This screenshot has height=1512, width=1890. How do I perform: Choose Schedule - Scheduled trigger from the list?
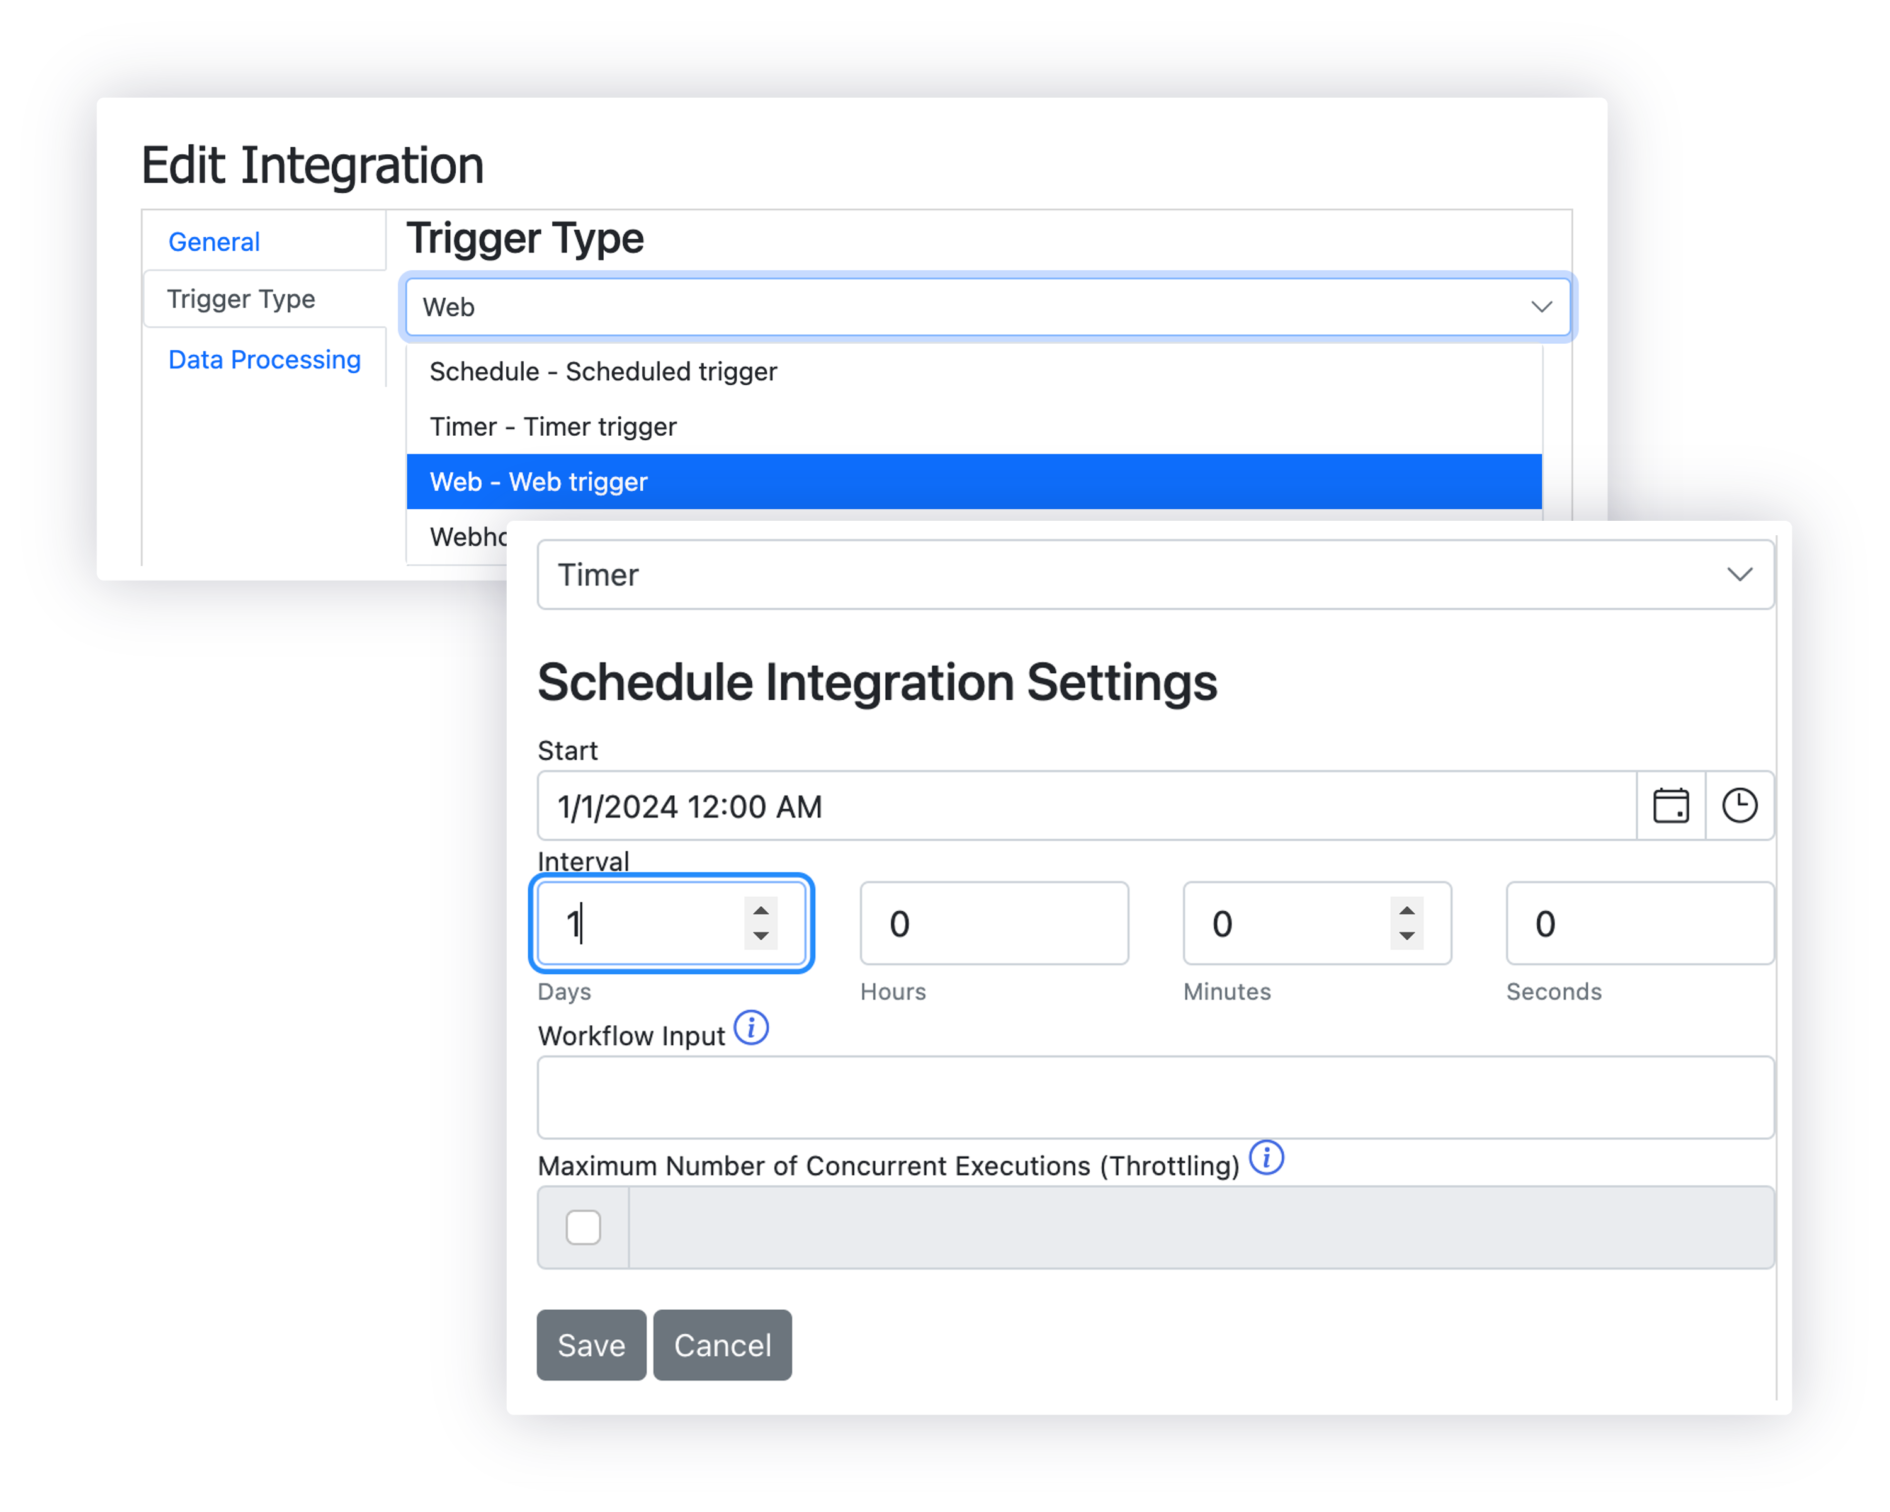coord(603,371)
